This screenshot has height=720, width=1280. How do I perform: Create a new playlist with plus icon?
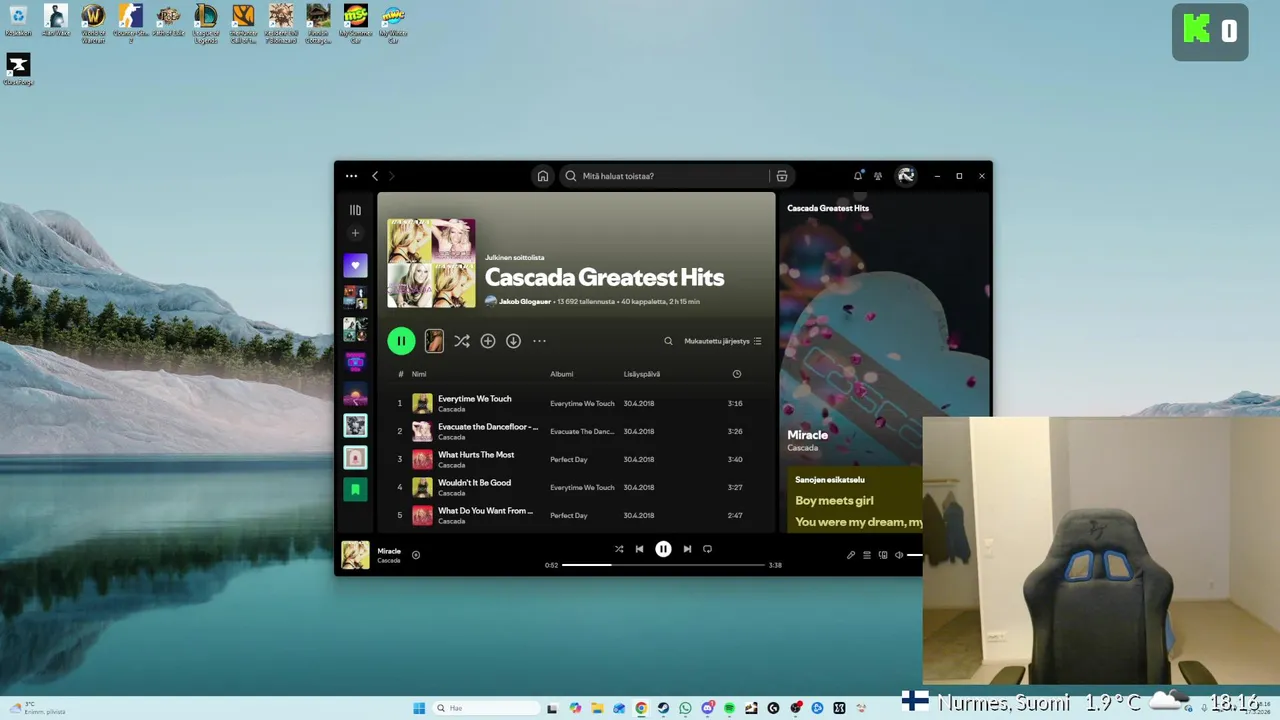(x=355, y=233)
